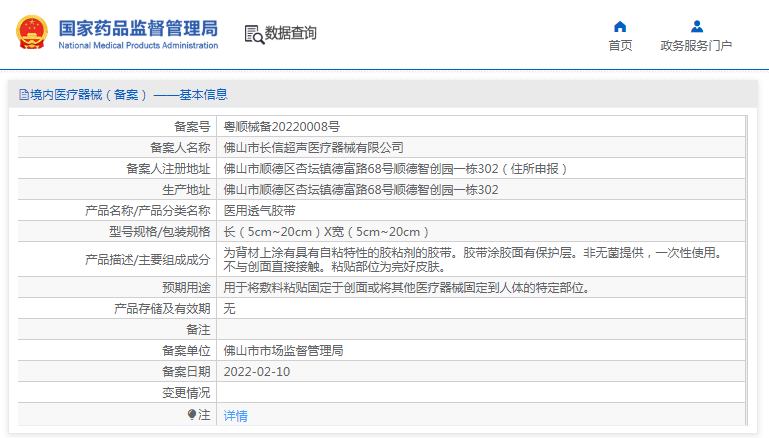The height and width of the screenshot is (438, 769).
Task: Click the lightbulb icon beside 注
Action: (x=192, y=415)
